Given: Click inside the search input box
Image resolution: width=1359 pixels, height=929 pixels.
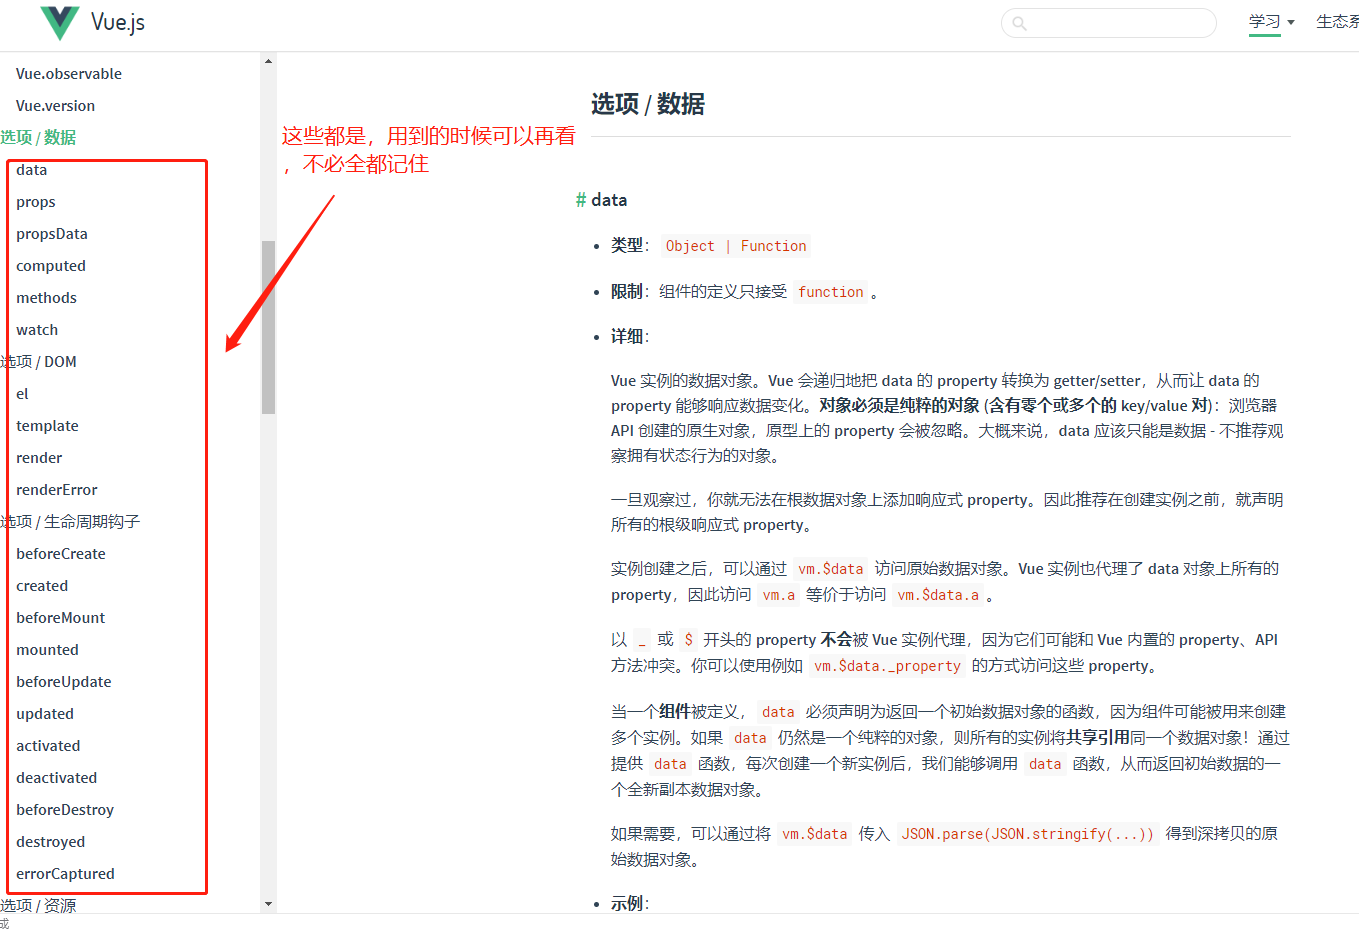Looking at the screenshot, I should pos(1110,23).
